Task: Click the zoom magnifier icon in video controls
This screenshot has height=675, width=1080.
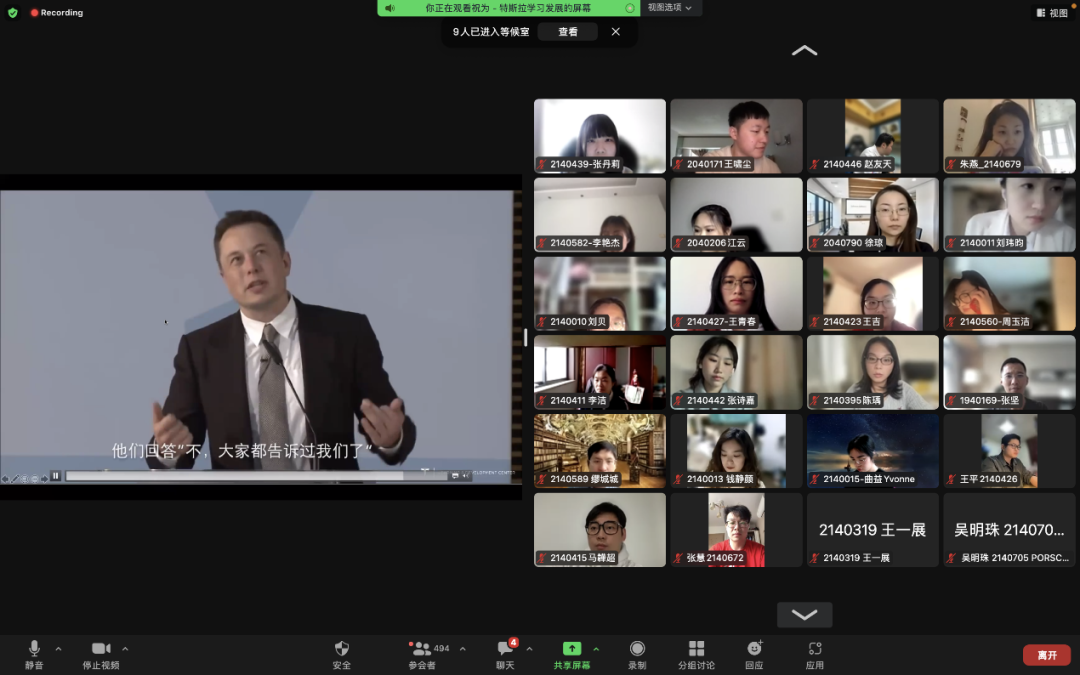Action: coord(34,479)
